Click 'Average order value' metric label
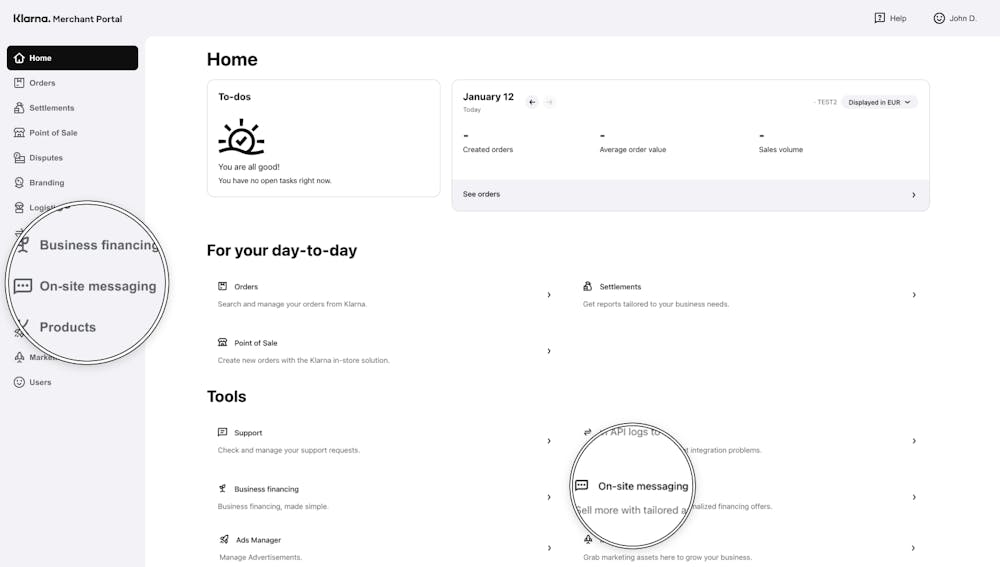The width and height of the screenshot is (1000, 567). pos(633,150)
